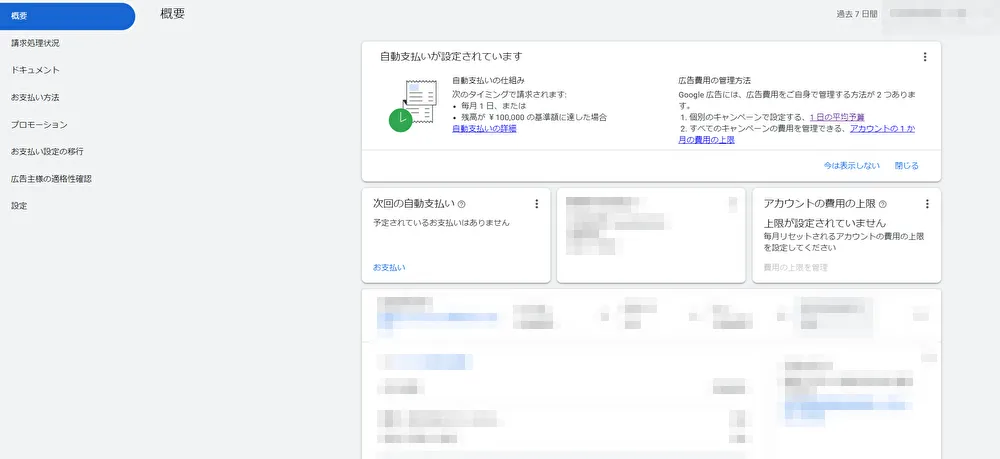This screenshot has width=1000, height=459.
Task: Go to 請求処理状況 in sidebar
Action: (x=36, y=43)
